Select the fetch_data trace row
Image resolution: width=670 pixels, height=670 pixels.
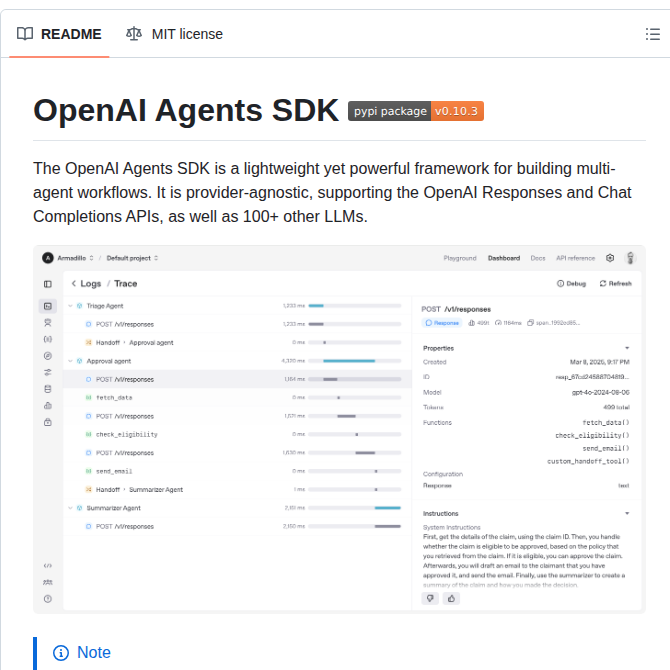click(x=237, y=398)
